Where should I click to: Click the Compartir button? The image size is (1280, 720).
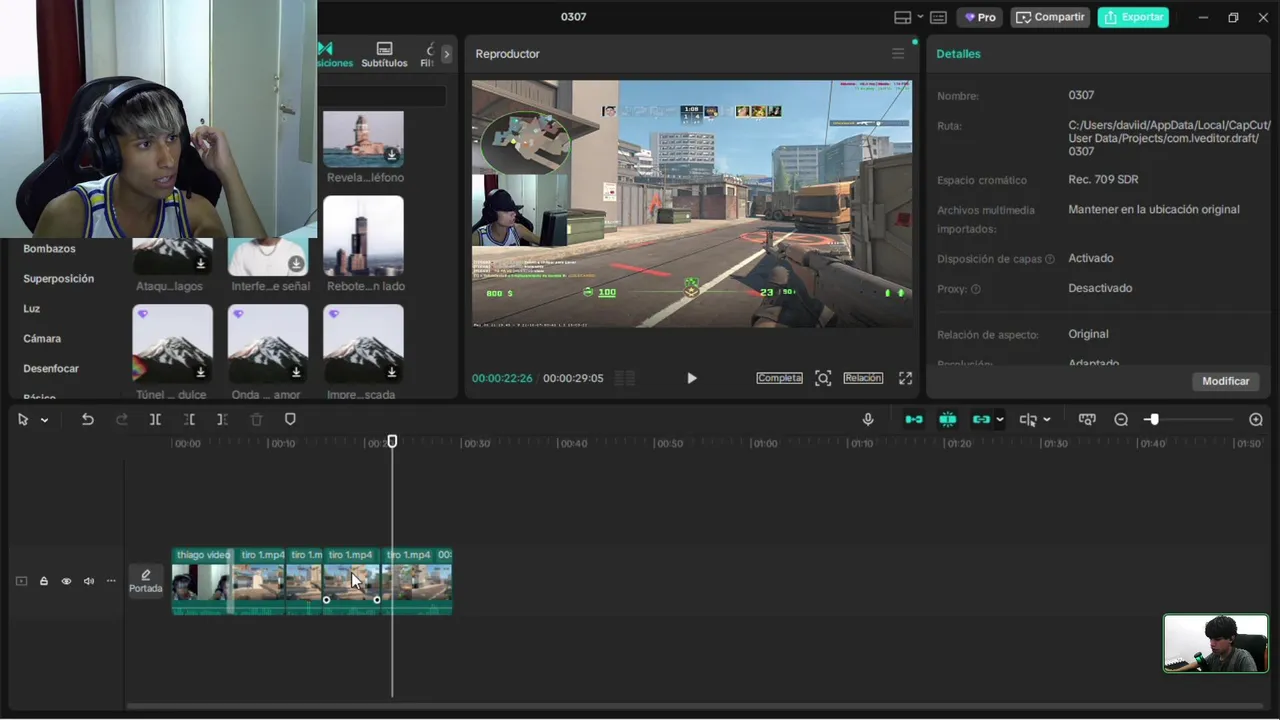click(1049, 17)
